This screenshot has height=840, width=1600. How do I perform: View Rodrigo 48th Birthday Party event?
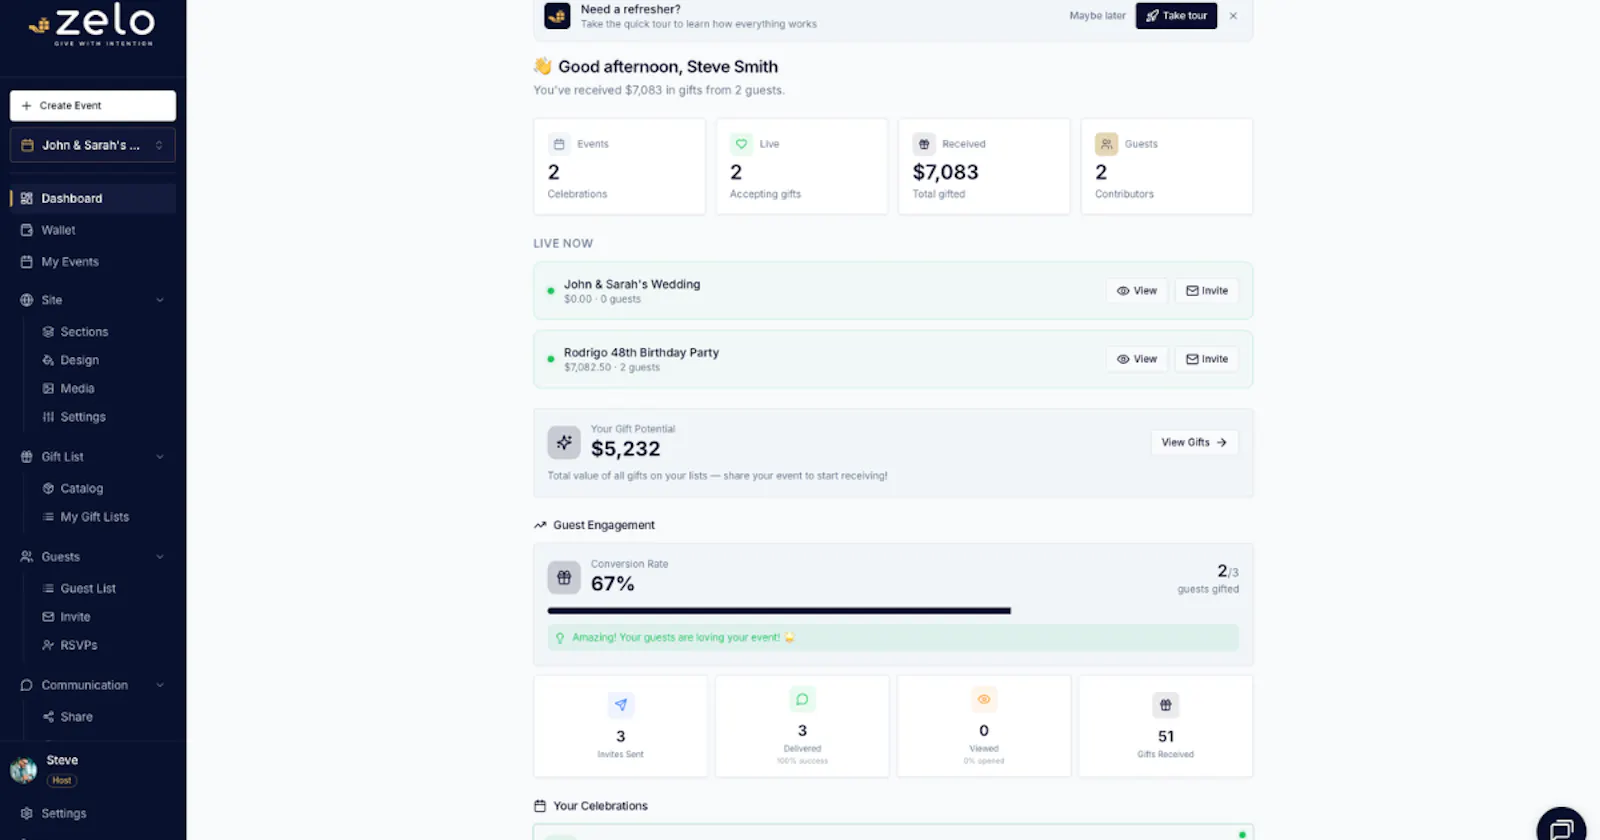point(1137,359)
